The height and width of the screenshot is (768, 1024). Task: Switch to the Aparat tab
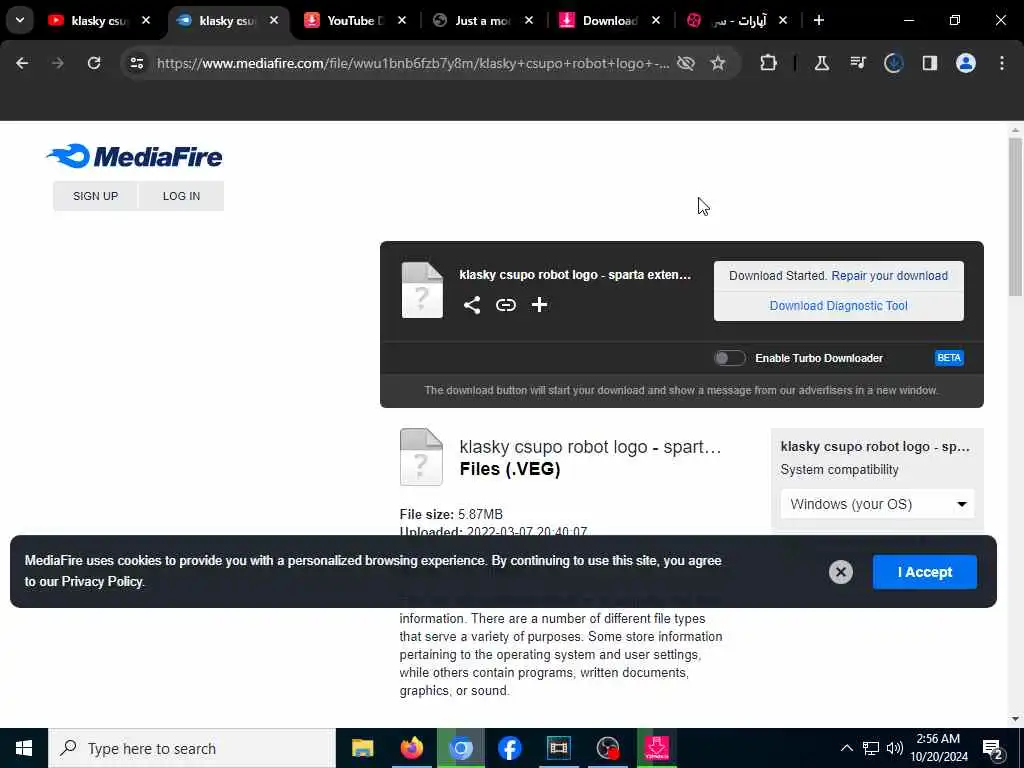click(x=736, y=20)
